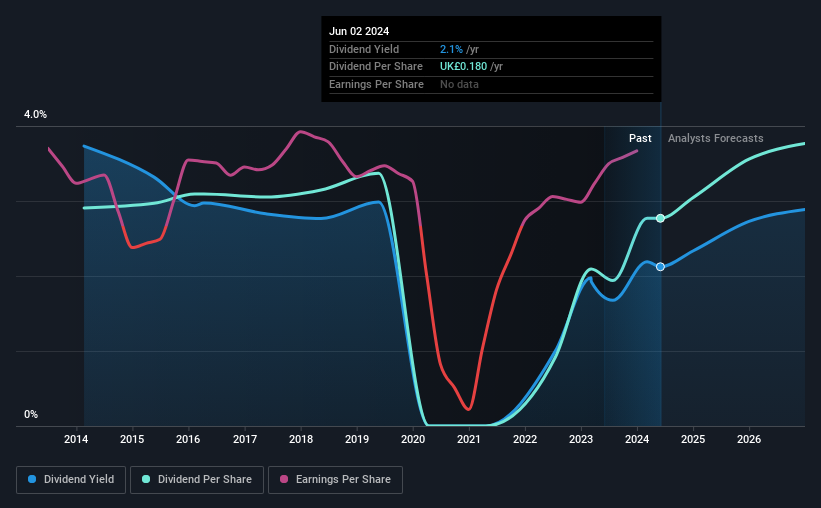Click the 'UK£0.180' dividend per share value
Image resolution: width=821 pixels, height=508 pixels.
click(x=463, y=67)
